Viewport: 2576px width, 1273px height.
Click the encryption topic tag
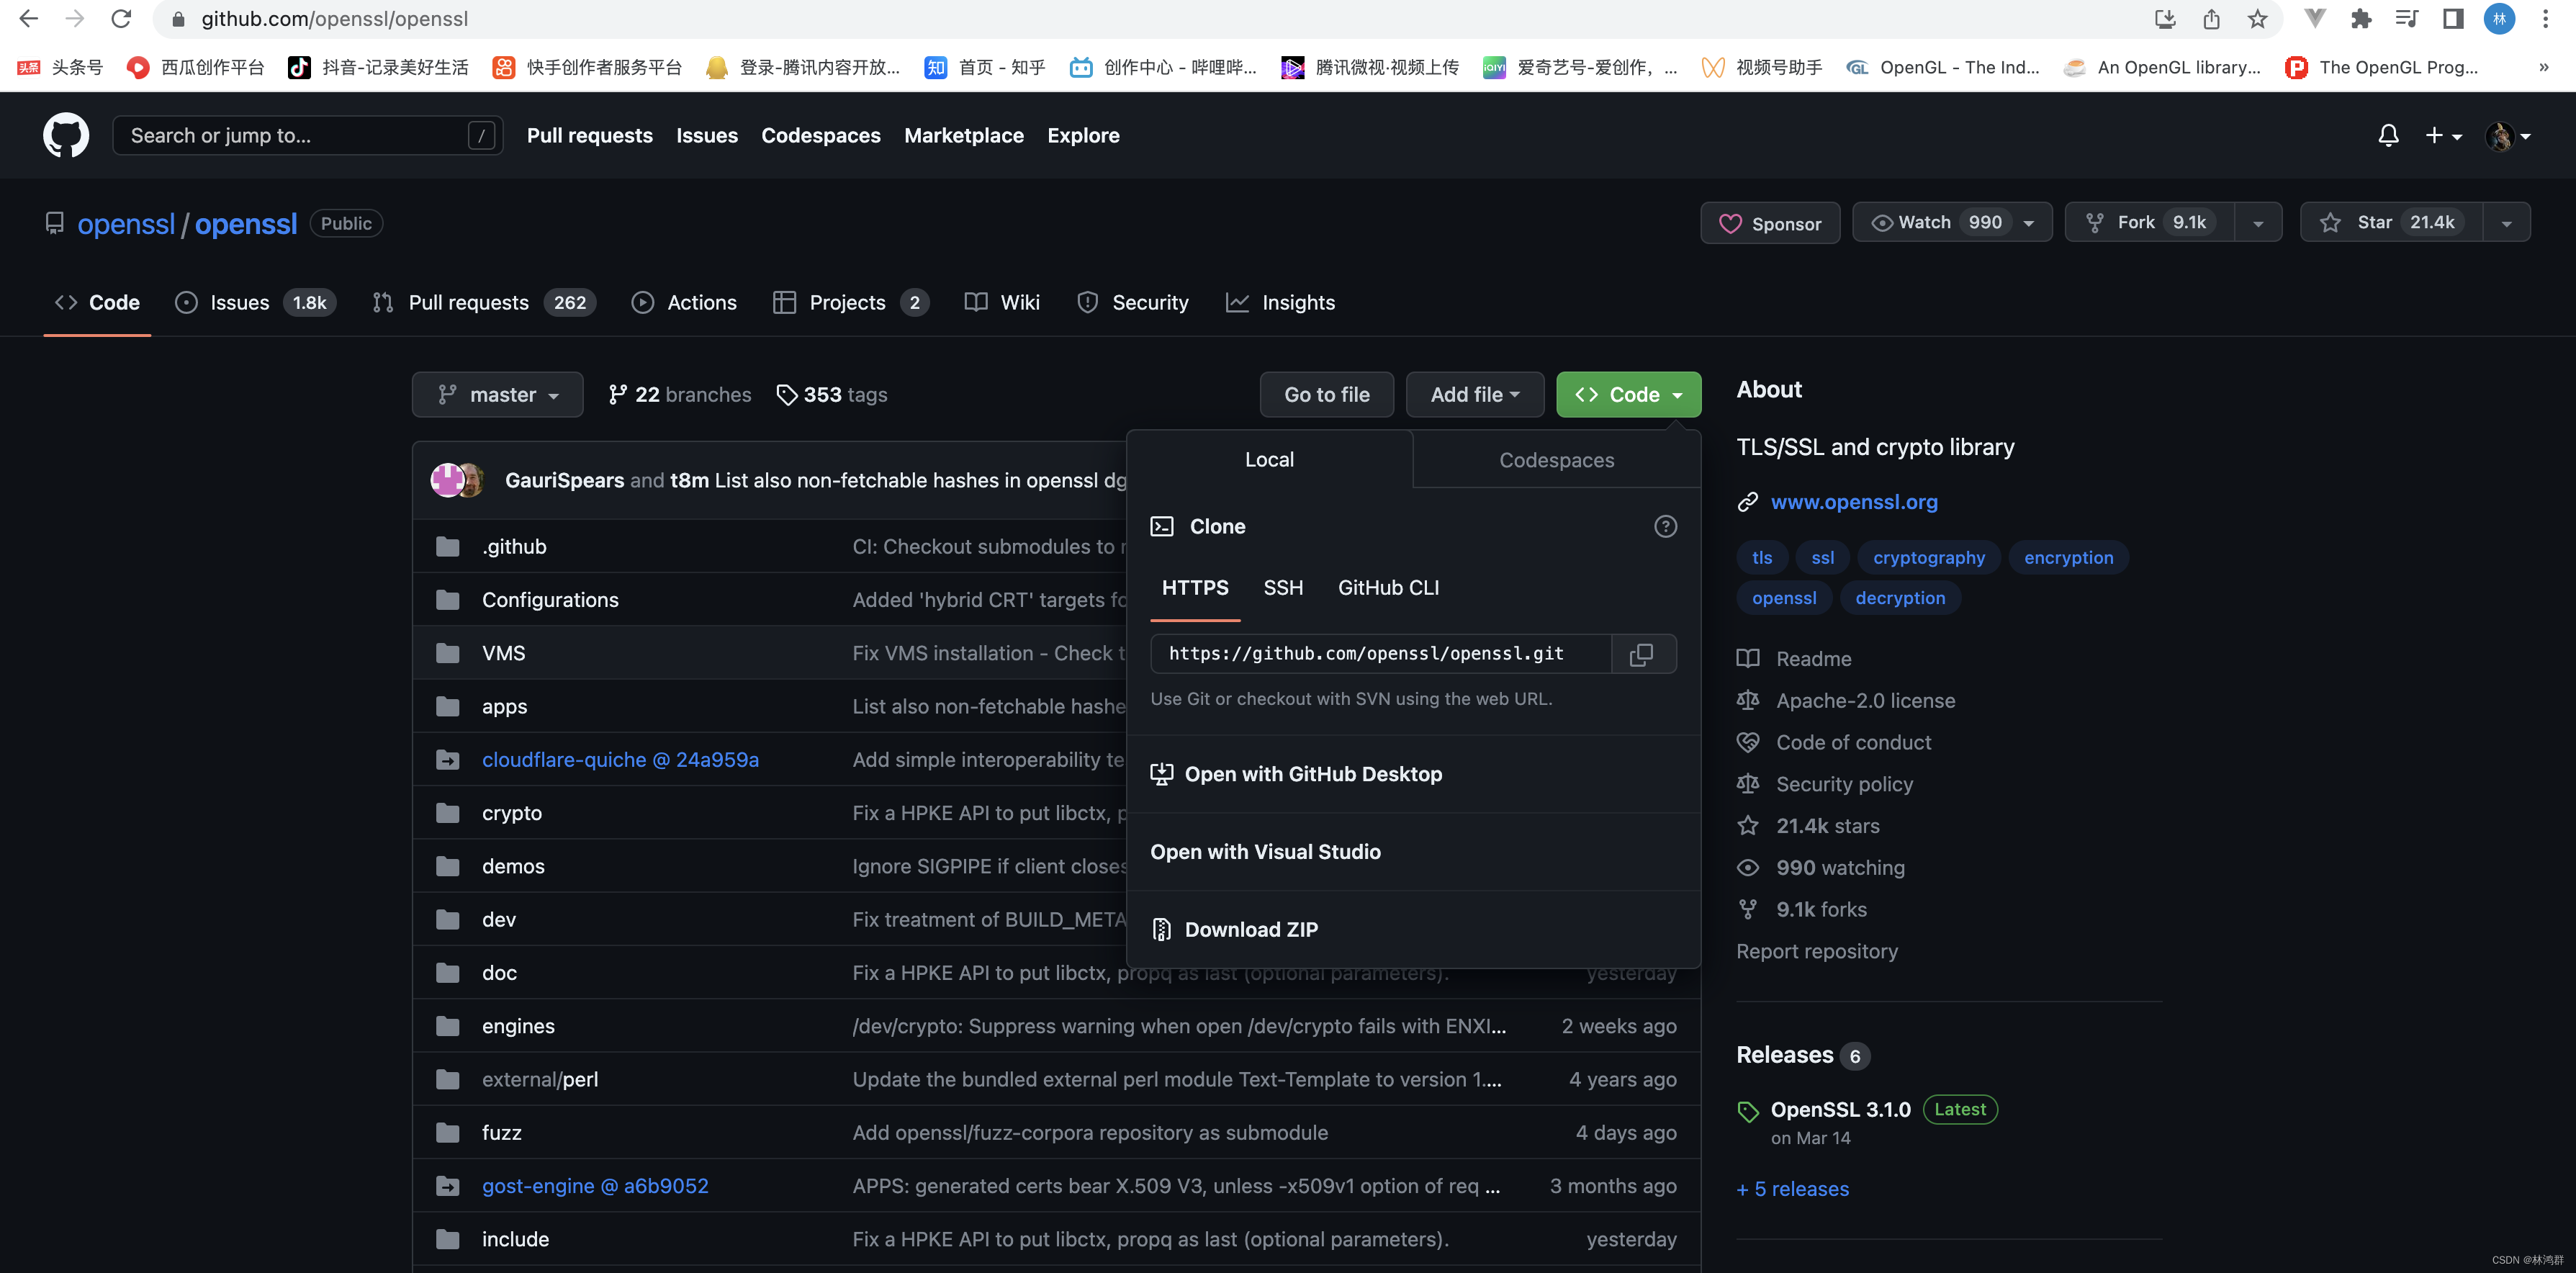2068,558
